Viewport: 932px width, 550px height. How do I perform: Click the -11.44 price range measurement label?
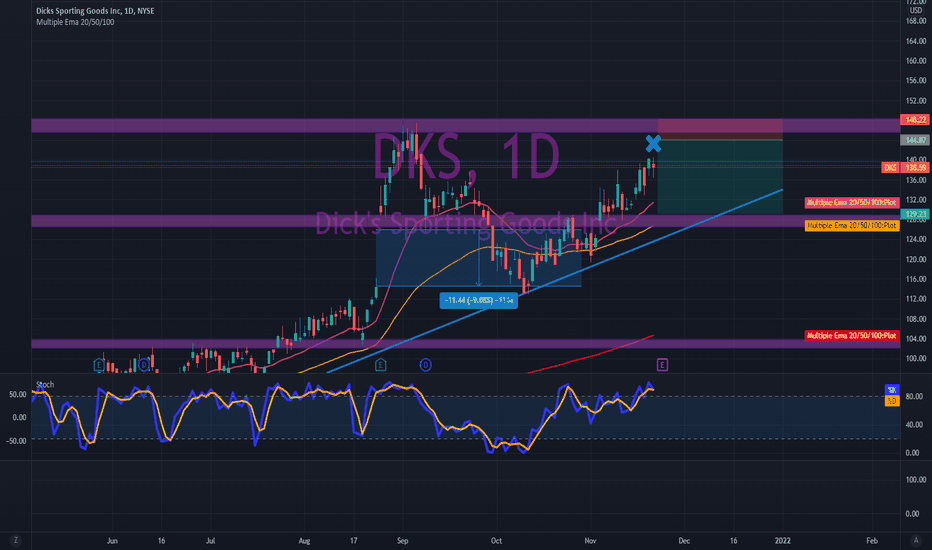(x=478, y=300)
